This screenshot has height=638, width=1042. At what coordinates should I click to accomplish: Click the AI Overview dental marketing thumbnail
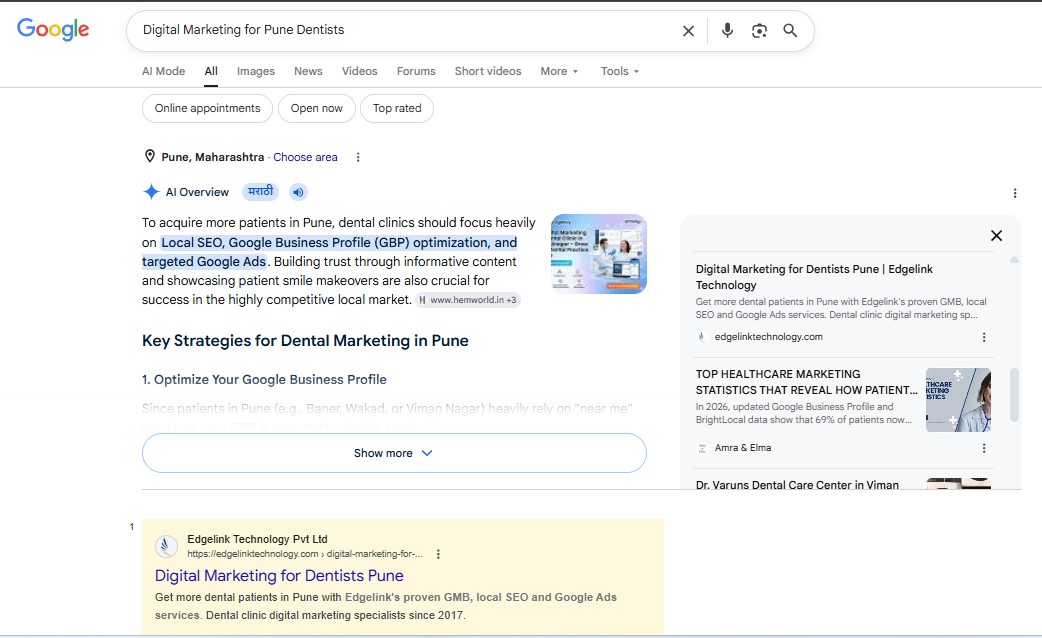point(599,254)
